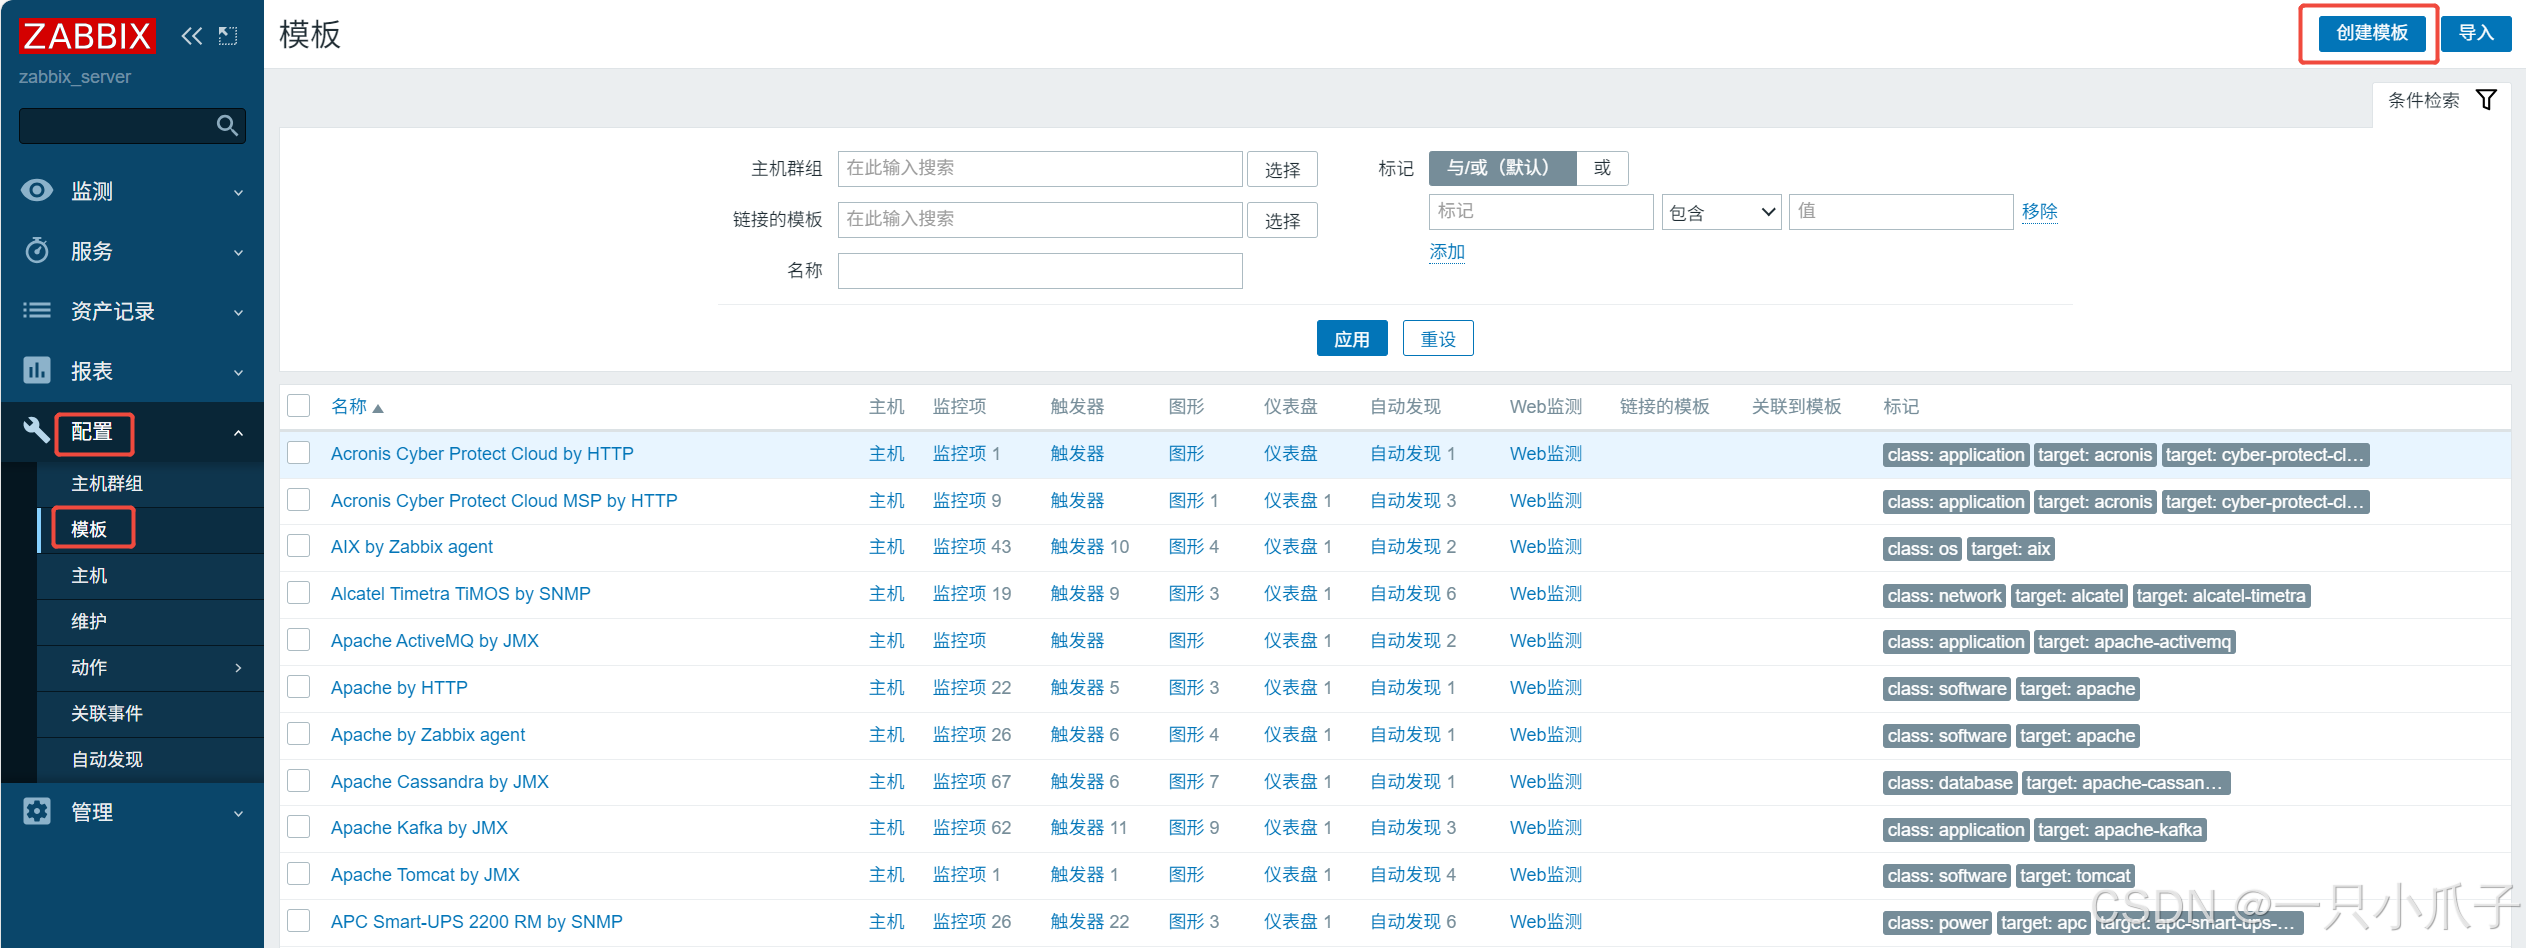Expand the 资产记录 menu chevron
The image size is (2526, 948).
pos(238,312)
